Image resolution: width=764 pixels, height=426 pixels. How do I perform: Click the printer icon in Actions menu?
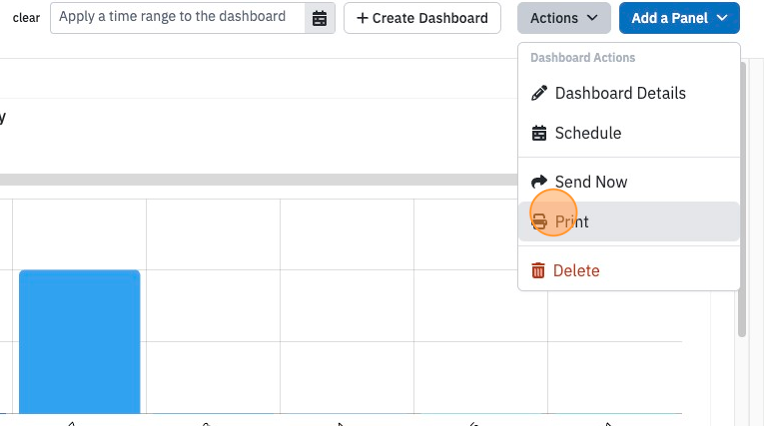coord(539,222)
